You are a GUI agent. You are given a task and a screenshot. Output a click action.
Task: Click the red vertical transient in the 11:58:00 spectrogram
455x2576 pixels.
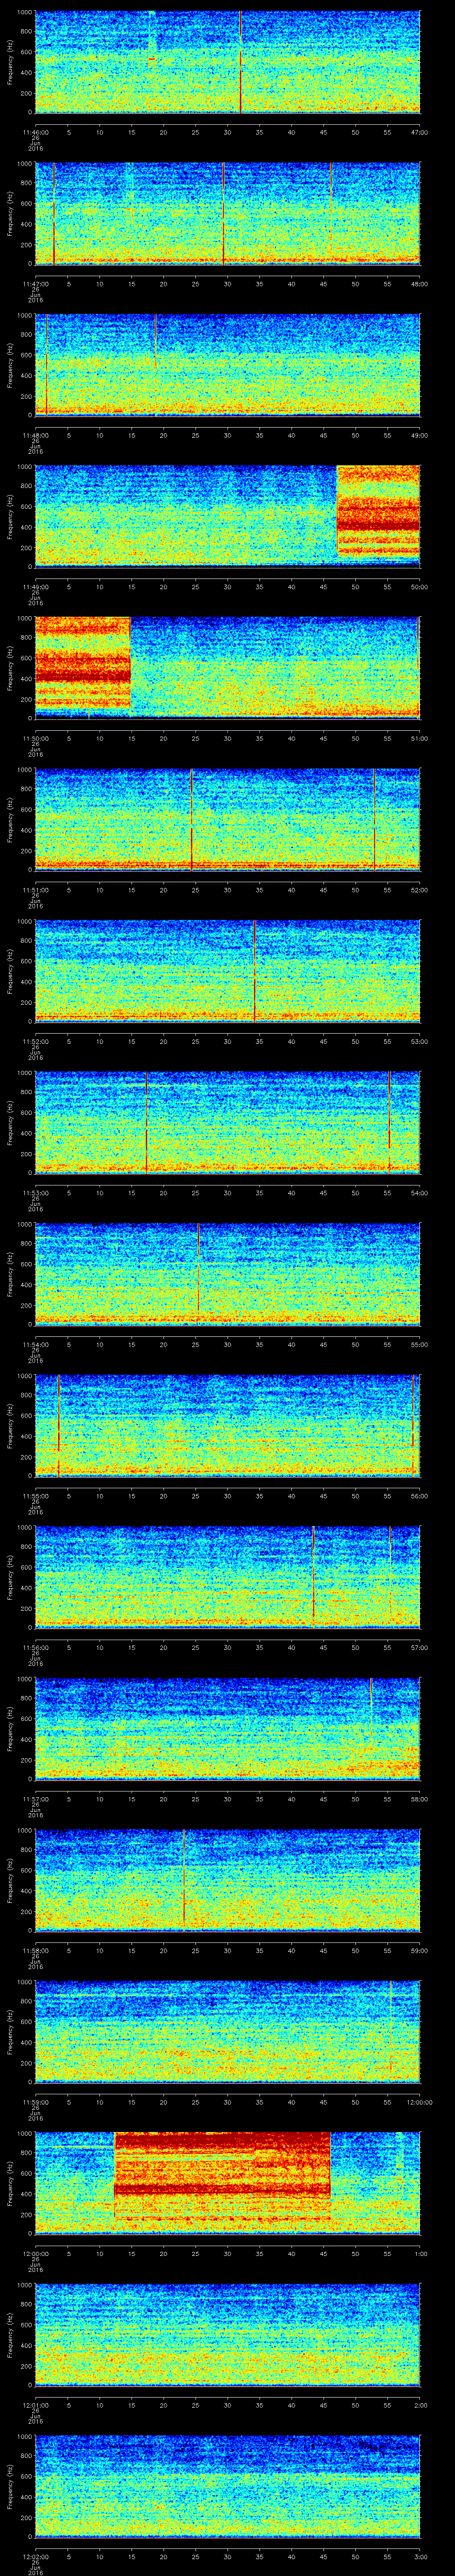[184, 1875]
